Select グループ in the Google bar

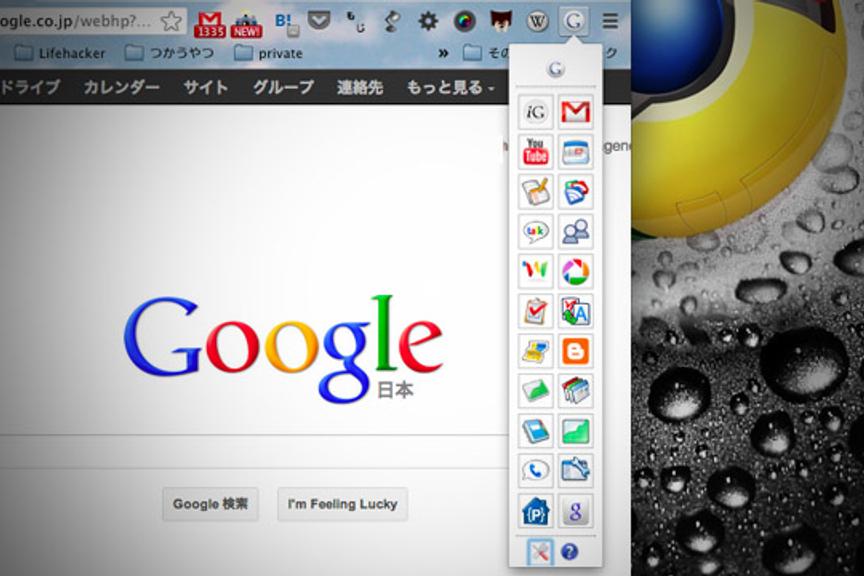(x=283, y=87)
